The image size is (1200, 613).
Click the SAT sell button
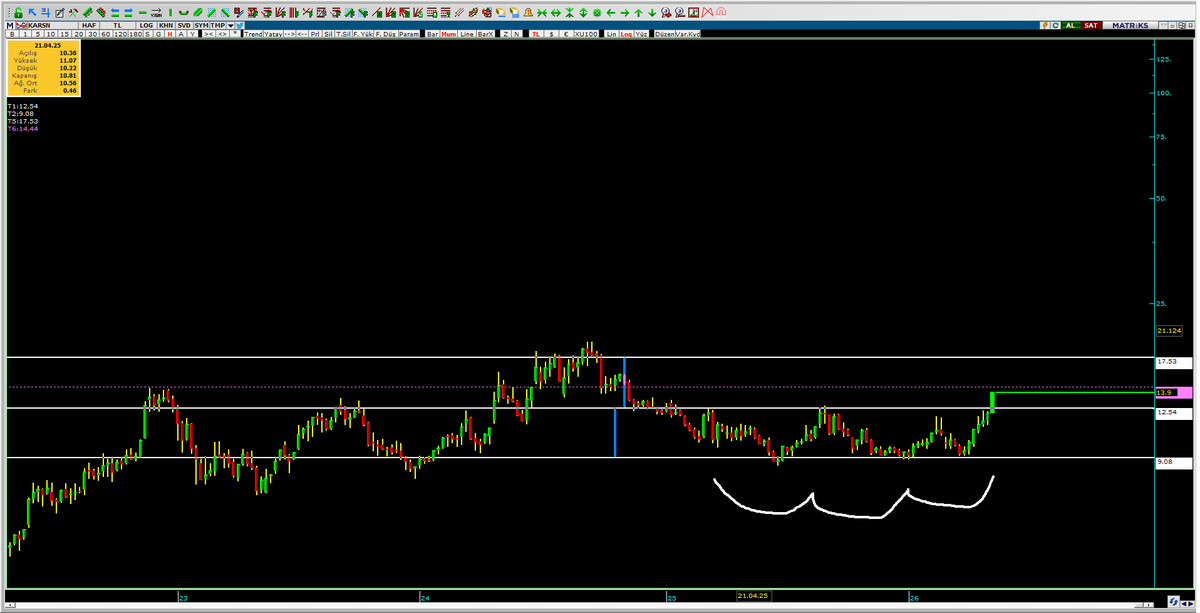1092,25
